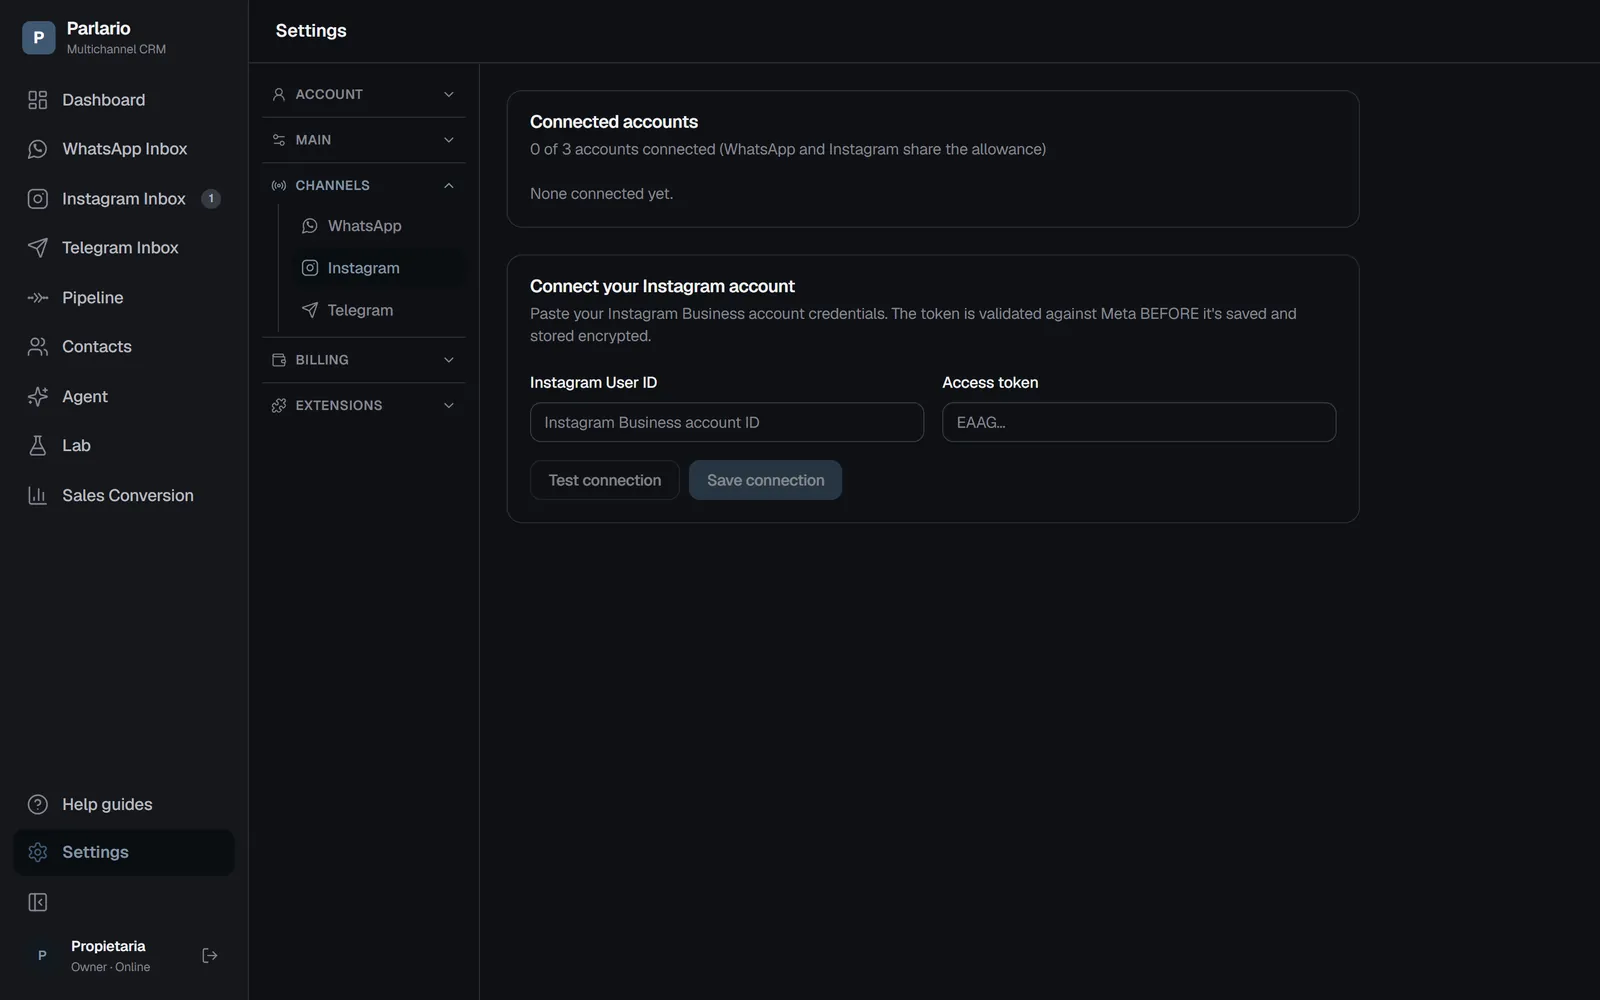Go to WhatsApp Inbox
The width and height of the screenshot is (1600, 1000).
pos(124,149)
